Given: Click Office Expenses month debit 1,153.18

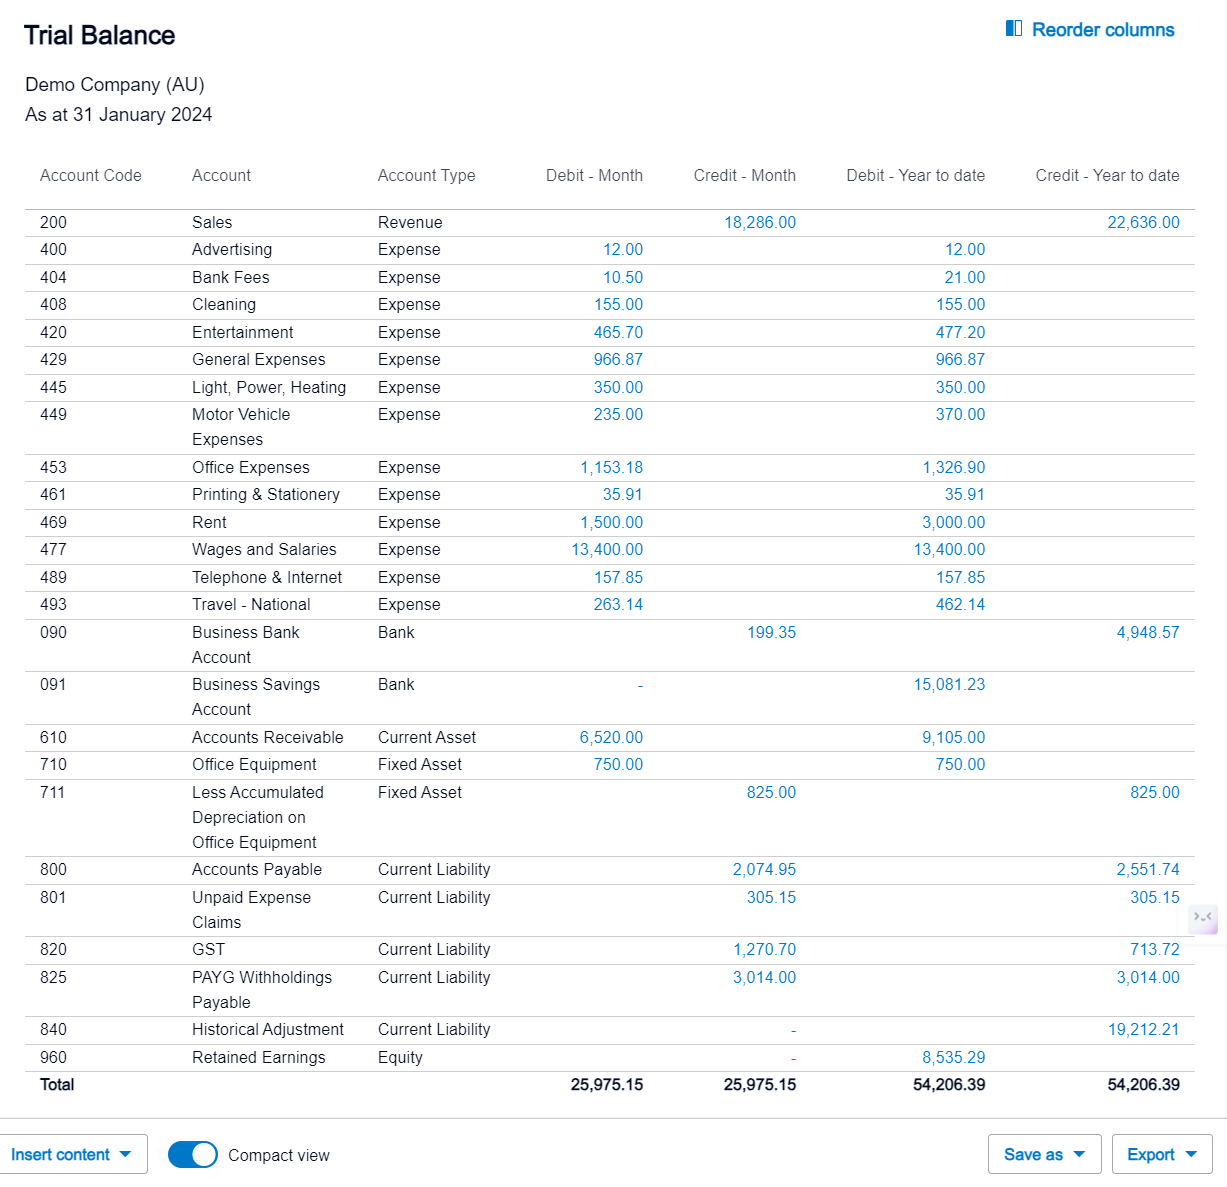Looking at the screenshot, I should tap(611, 468).
